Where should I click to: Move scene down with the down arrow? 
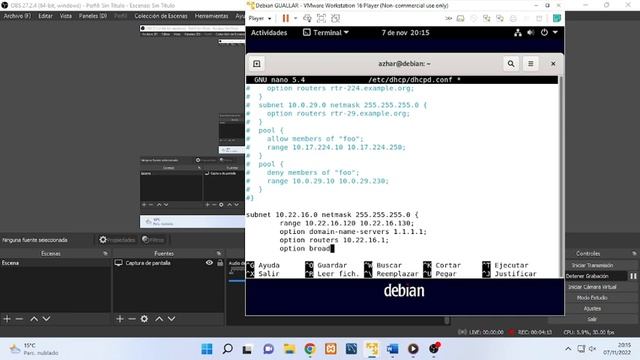(x=47, y=319)
